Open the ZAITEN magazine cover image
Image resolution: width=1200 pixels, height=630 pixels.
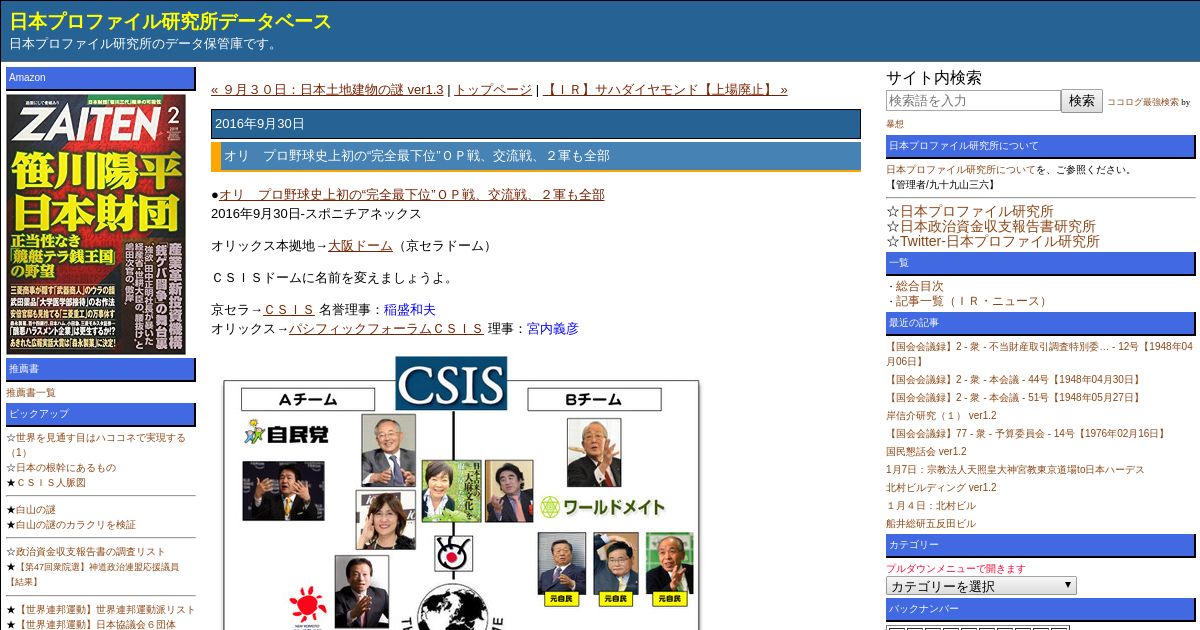(x=96, y=224)
